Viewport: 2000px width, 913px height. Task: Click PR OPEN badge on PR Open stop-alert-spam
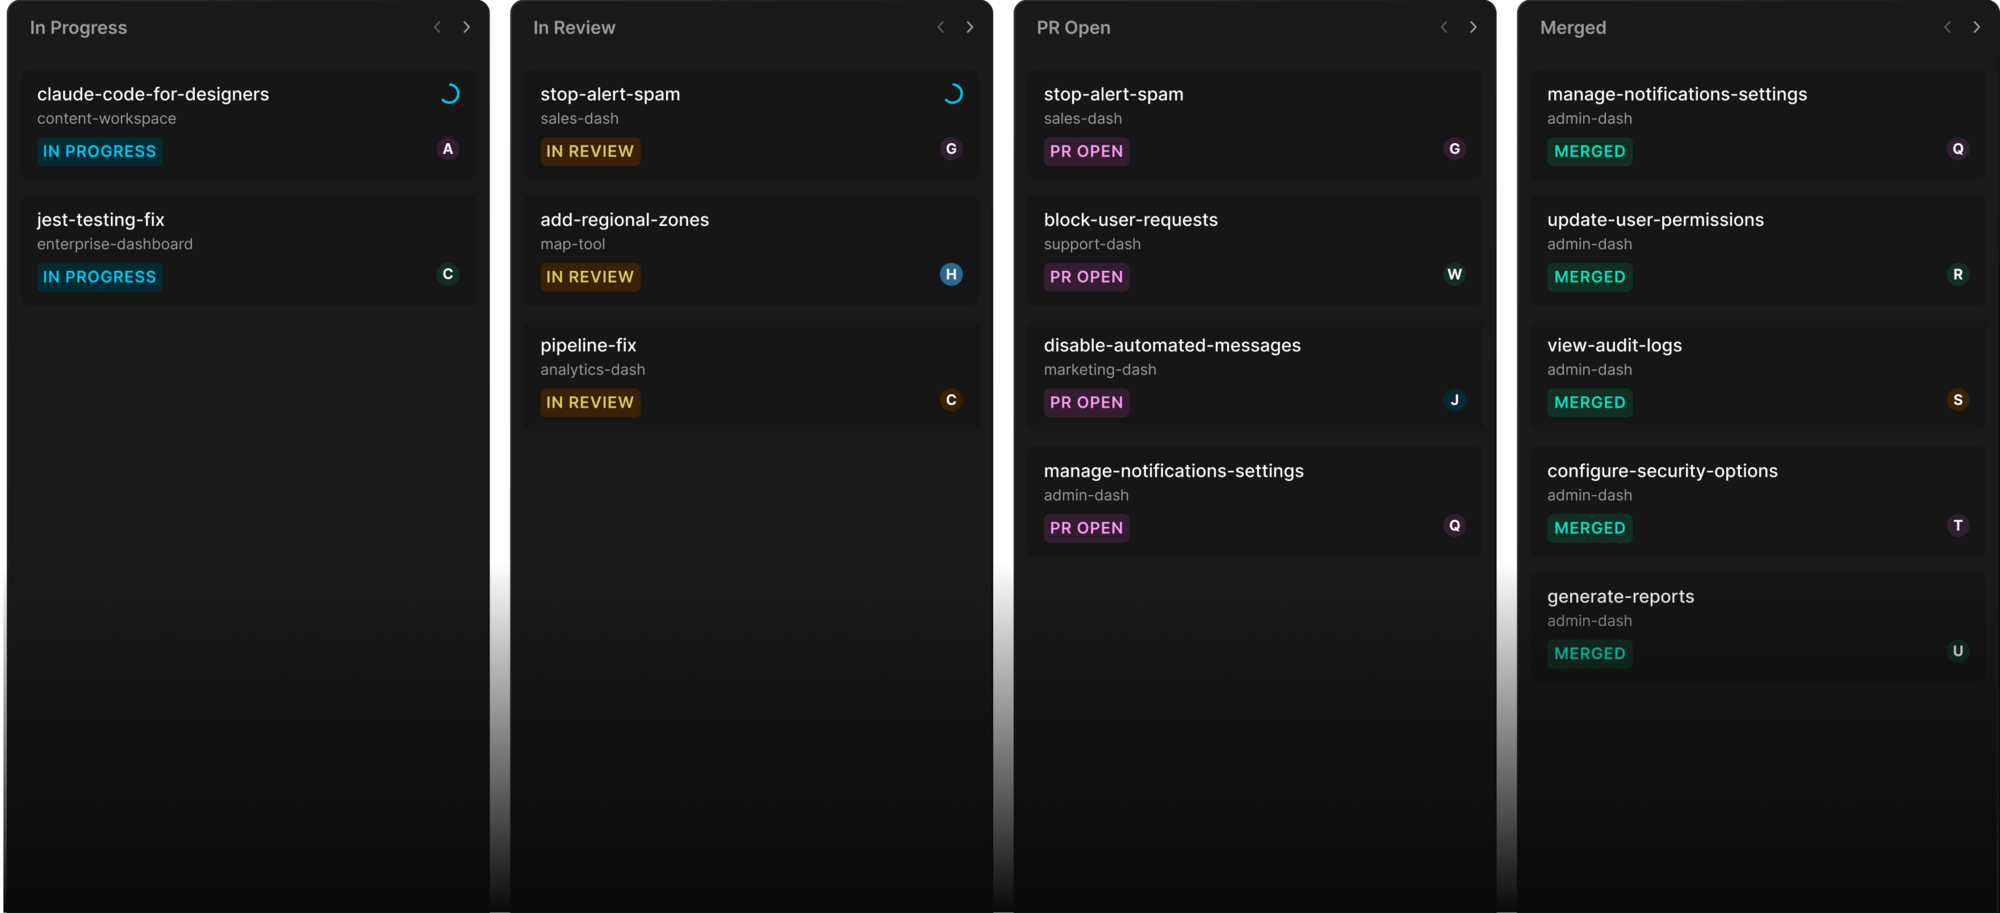pos(1087,151)
